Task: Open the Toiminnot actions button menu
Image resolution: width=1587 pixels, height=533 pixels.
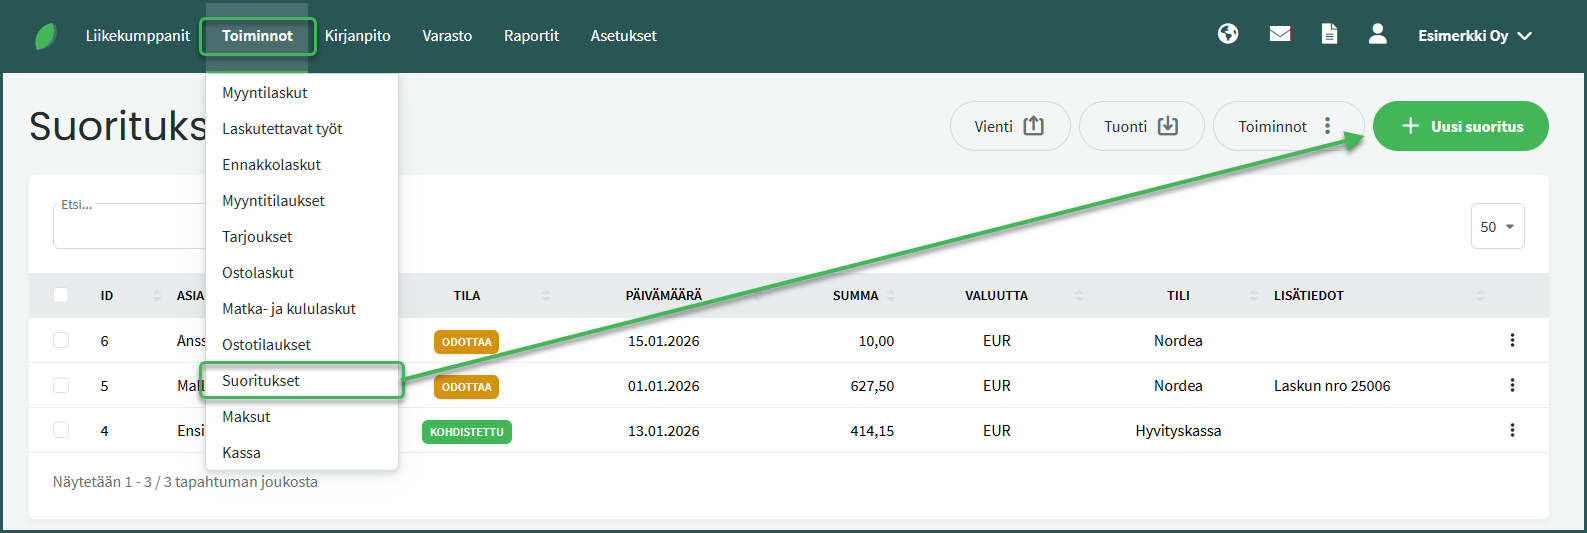Action: (1287, 126)
